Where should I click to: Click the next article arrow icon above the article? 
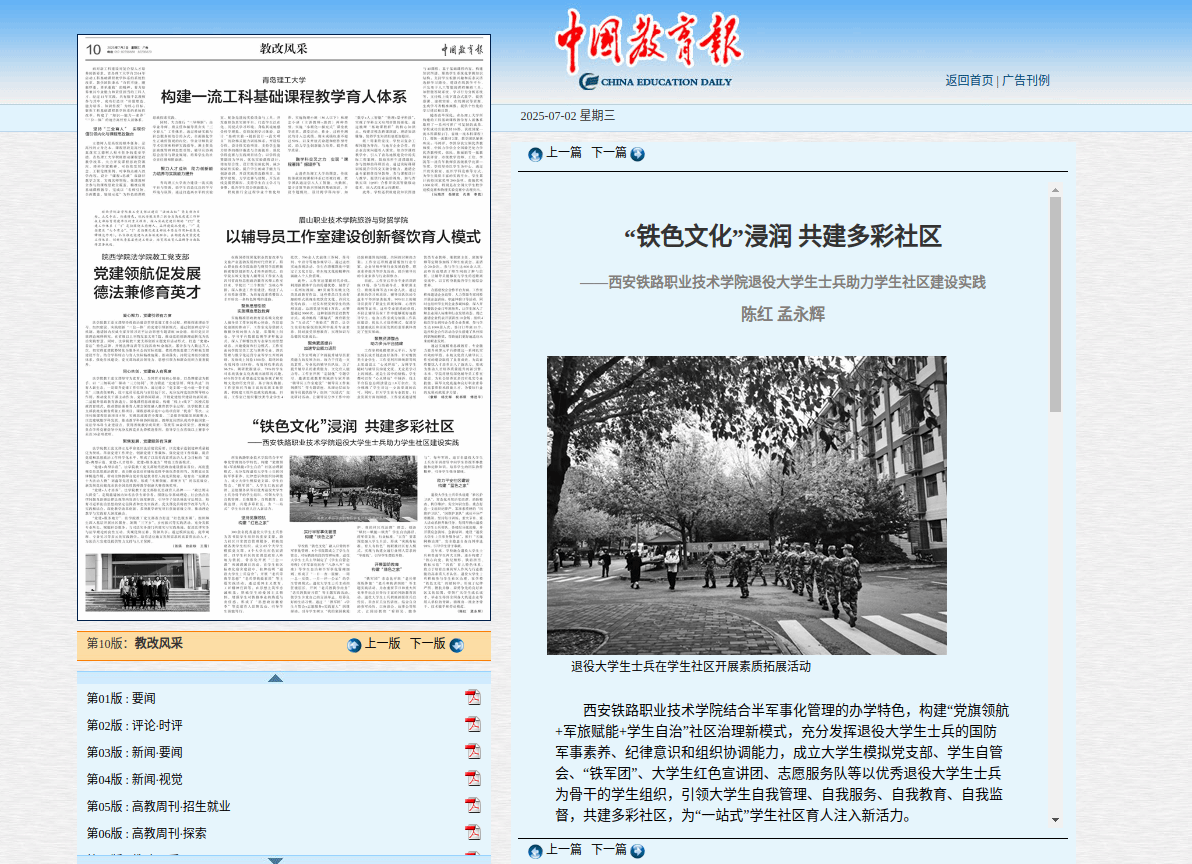[x=637, y=154]
